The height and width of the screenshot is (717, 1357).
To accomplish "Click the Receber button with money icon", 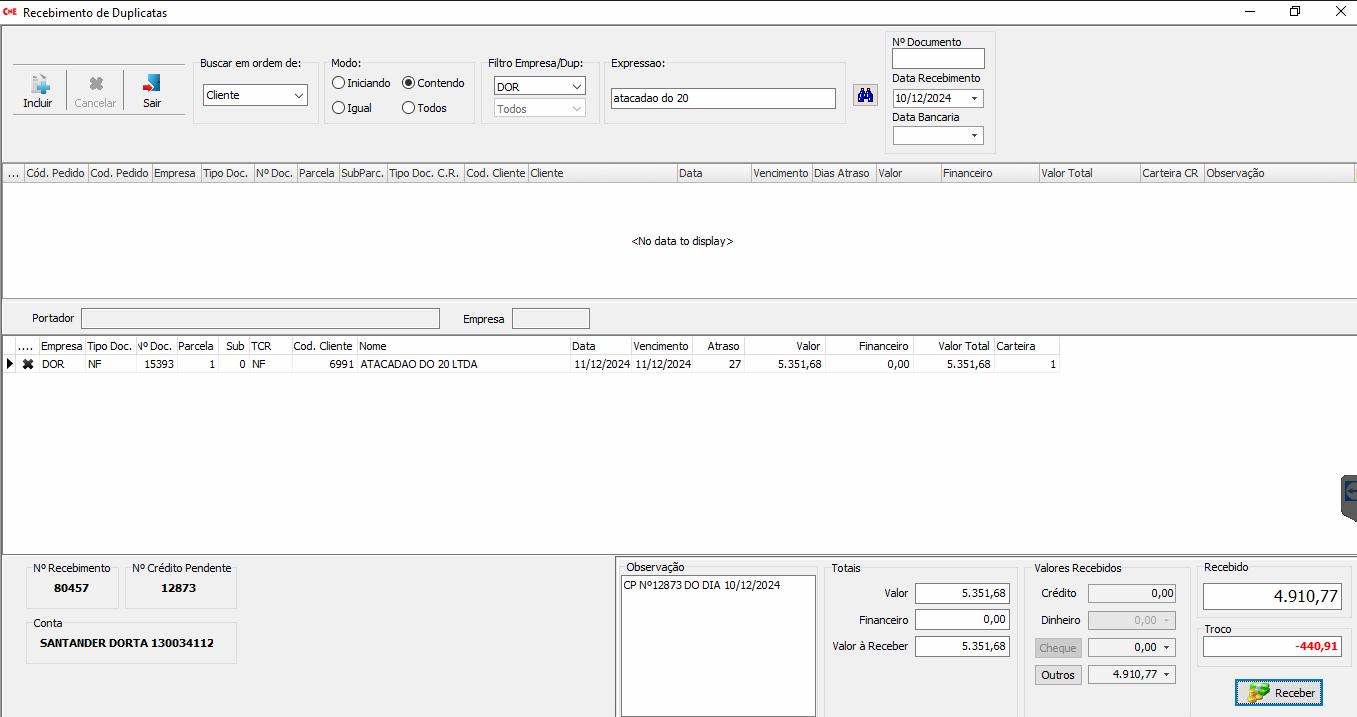I will 1279,693.
